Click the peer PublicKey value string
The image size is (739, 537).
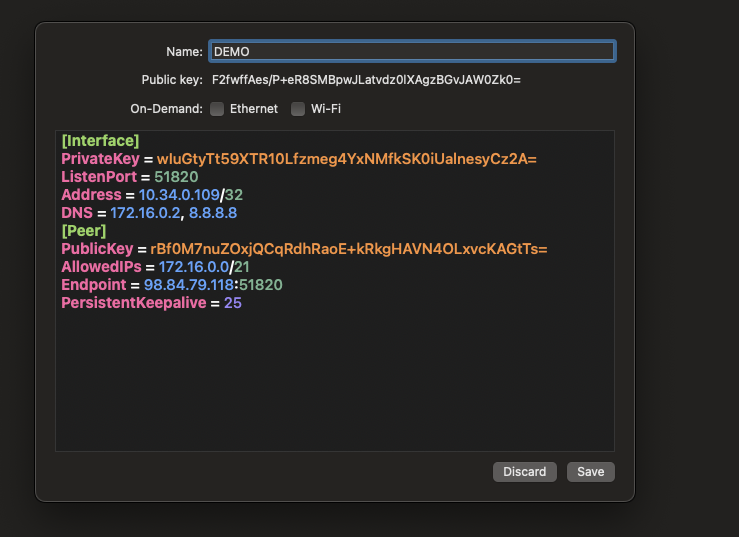tap(348, 249)
